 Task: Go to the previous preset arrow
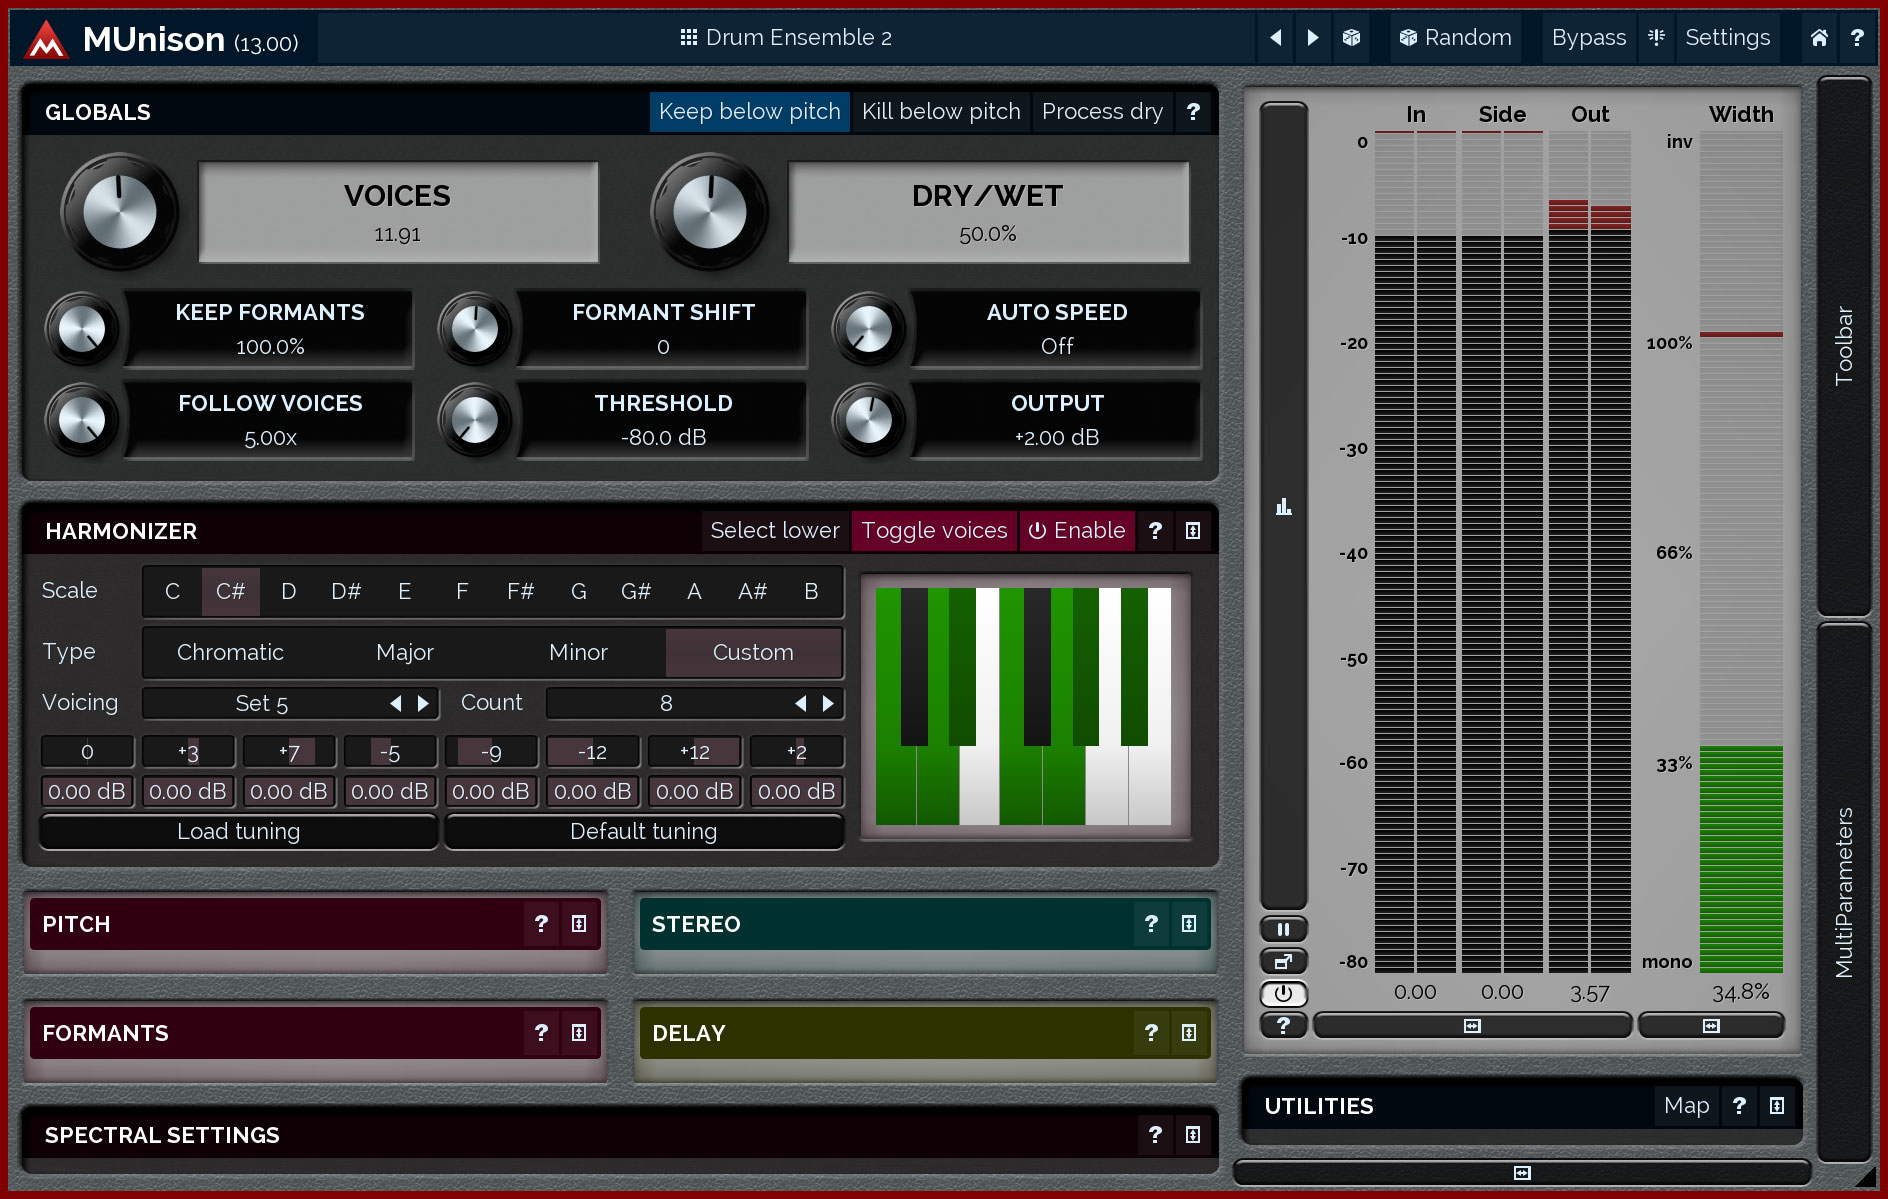[1276, 38]
